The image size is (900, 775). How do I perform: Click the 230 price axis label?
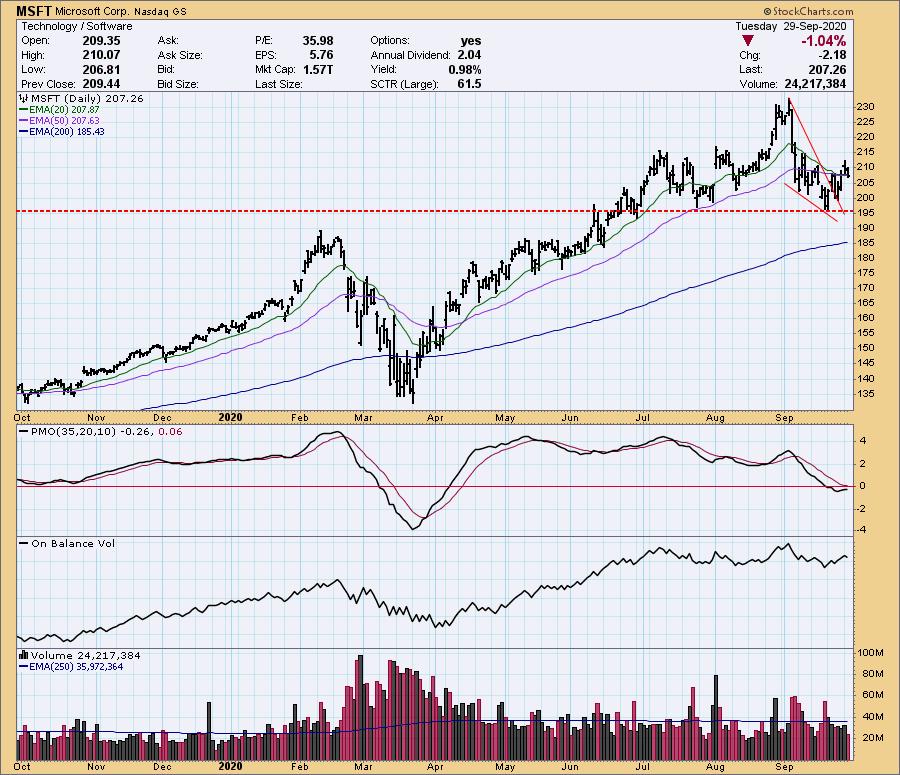click(866, 107)
